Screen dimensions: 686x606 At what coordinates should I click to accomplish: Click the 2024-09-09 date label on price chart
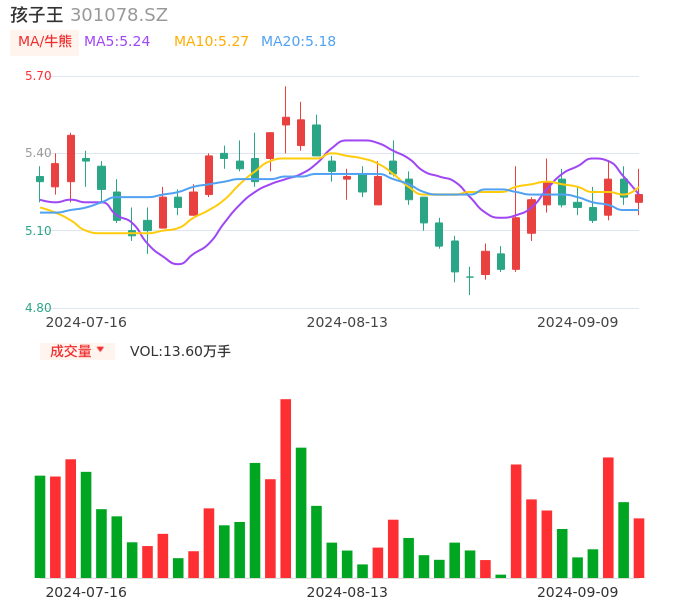(577, 322)
